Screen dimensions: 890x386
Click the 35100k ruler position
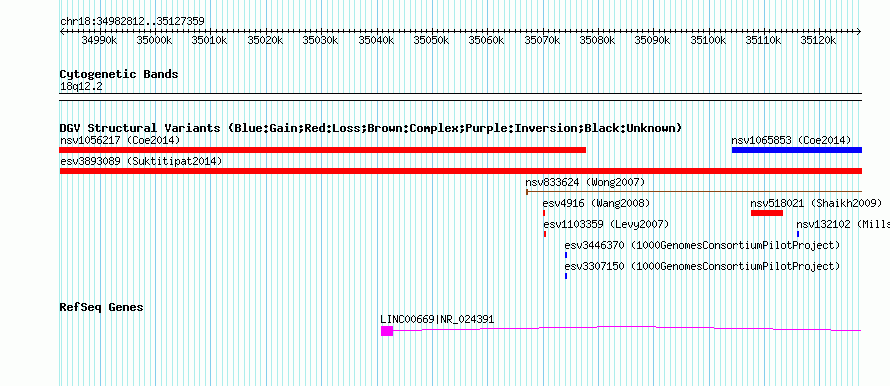[708, 41]
